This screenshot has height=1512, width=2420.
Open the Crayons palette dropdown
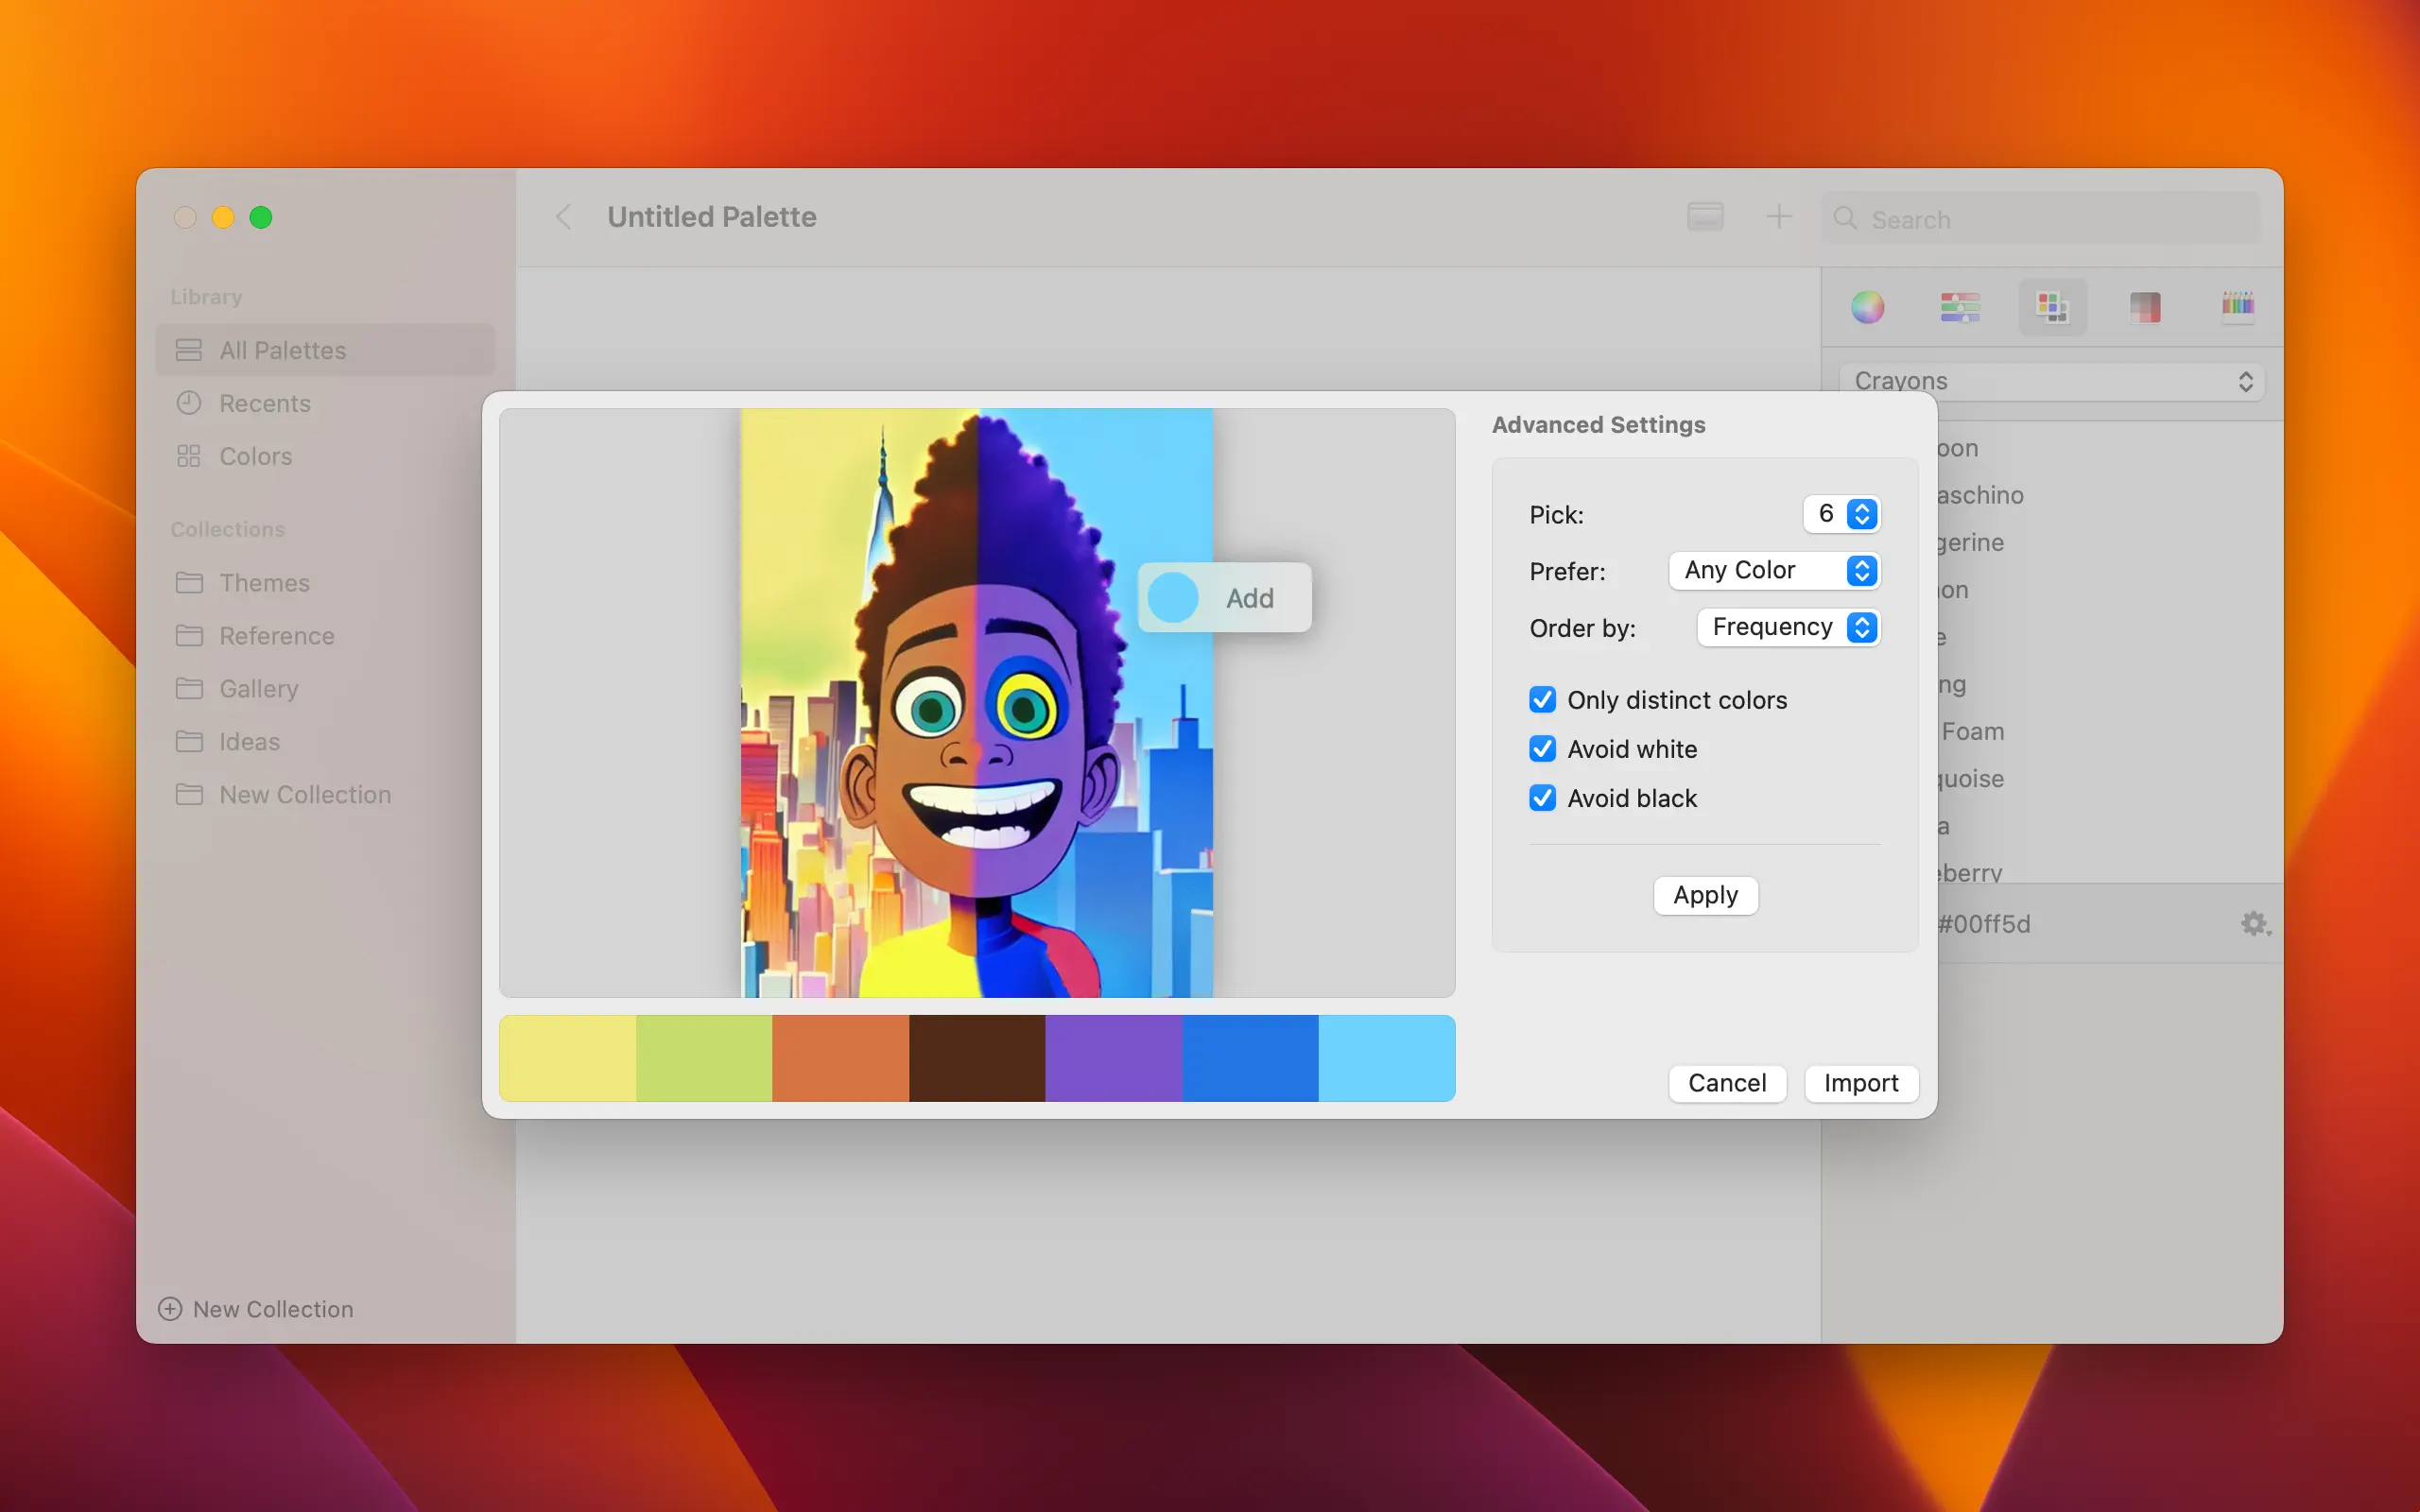[2052, 381]
